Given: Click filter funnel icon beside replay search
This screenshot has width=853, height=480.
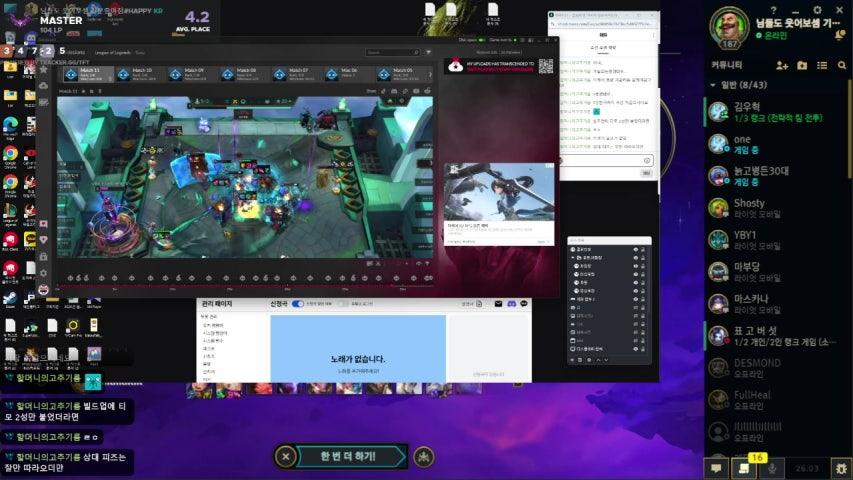Looking at the screenshot, I should point(428,52).
